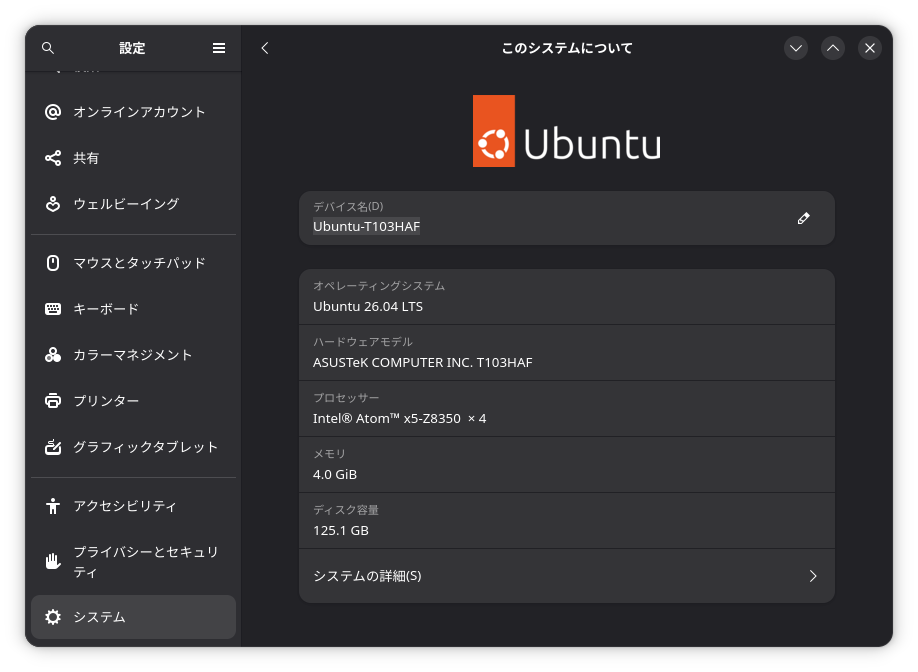Open カラーマネジメント settings
This screenshot has height=672, width=918.
(x=133, y=355)
